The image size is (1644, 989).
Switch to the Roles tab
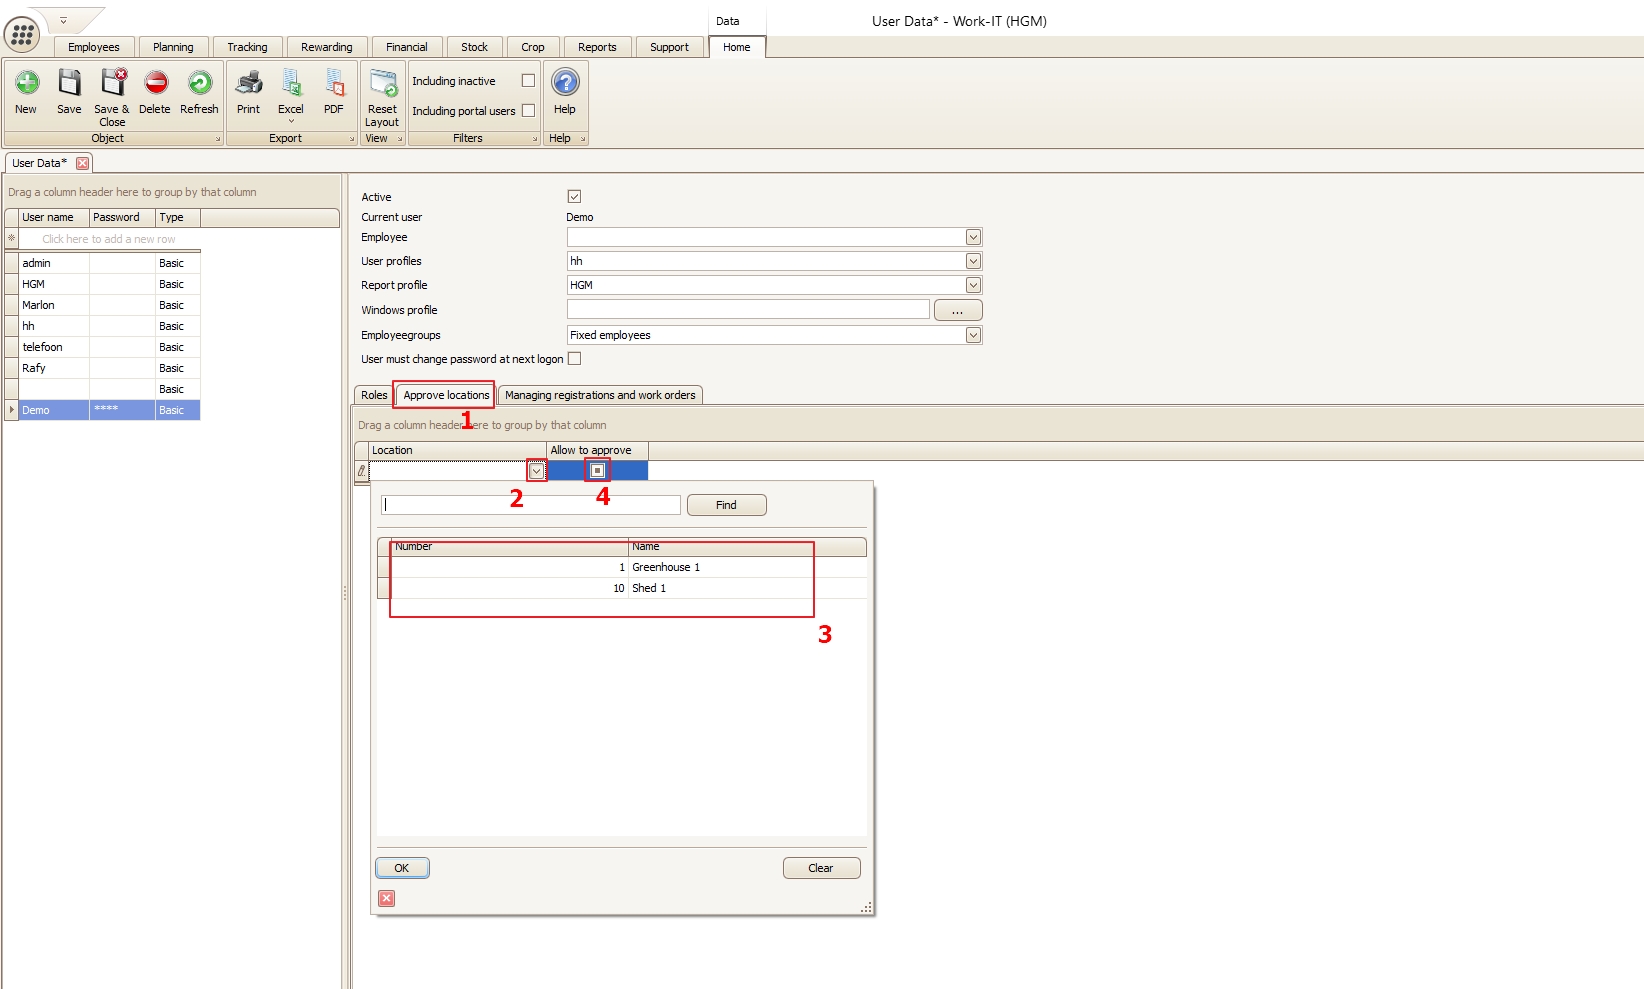point(374,395)
